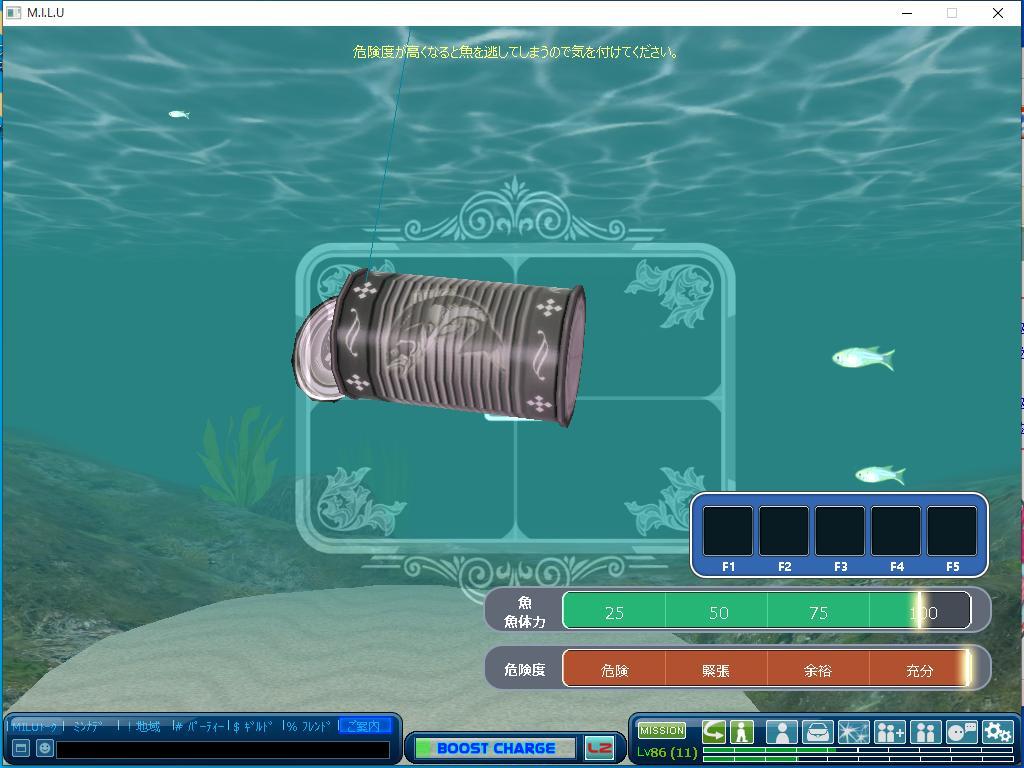Open the character profile icon
This screenshot has width=1024, height=768.
coord(781,732)
